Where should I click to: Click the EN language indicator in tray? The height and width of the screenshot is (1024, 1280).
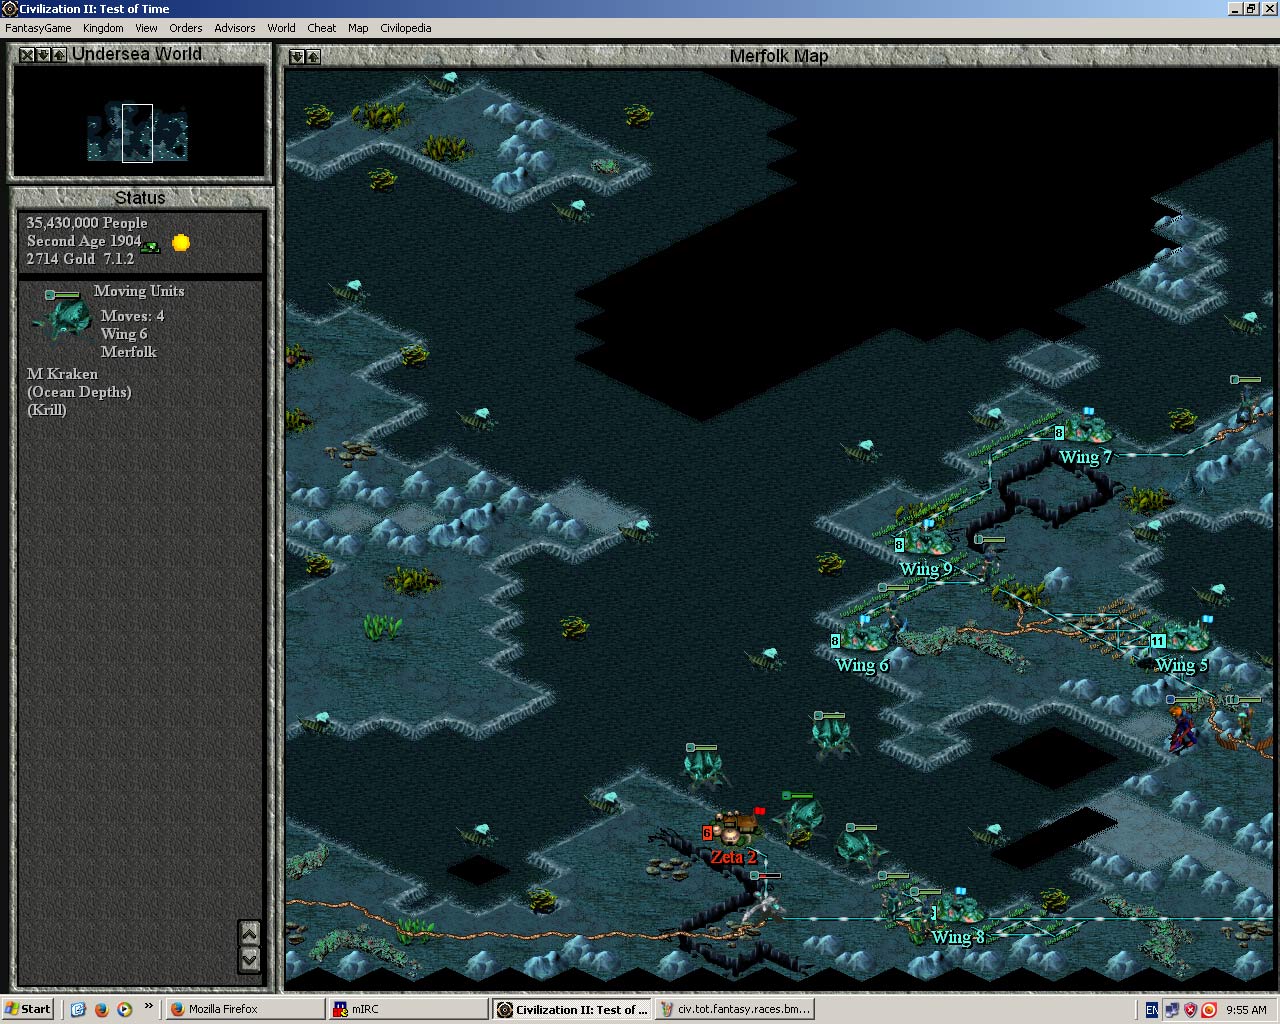[1152, 1010]
